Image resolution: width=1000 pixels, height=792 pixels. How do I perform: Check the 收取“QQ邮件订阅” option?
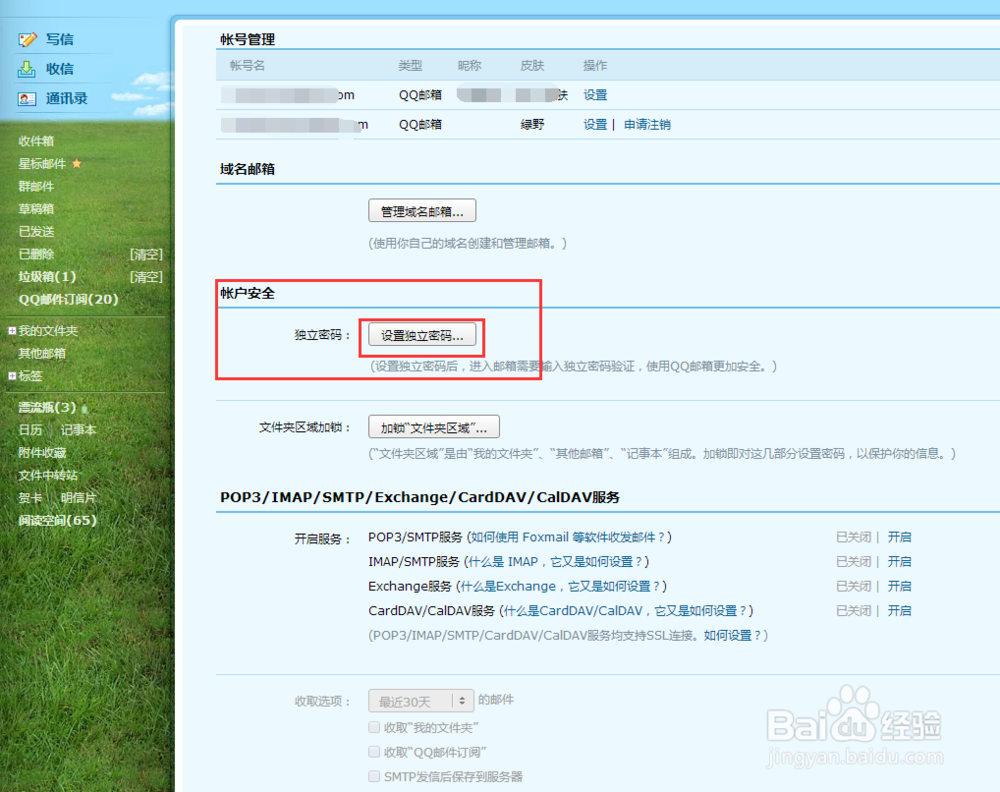pos(373,752)
